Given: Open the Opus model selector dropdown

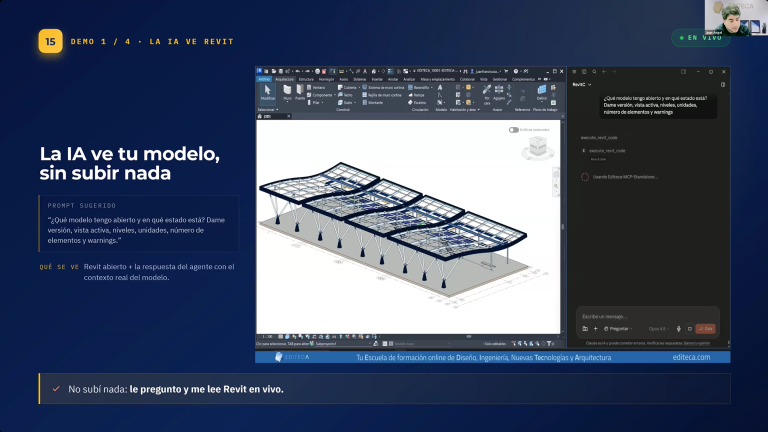Looking at the screenshot, I should pos(659,329).
